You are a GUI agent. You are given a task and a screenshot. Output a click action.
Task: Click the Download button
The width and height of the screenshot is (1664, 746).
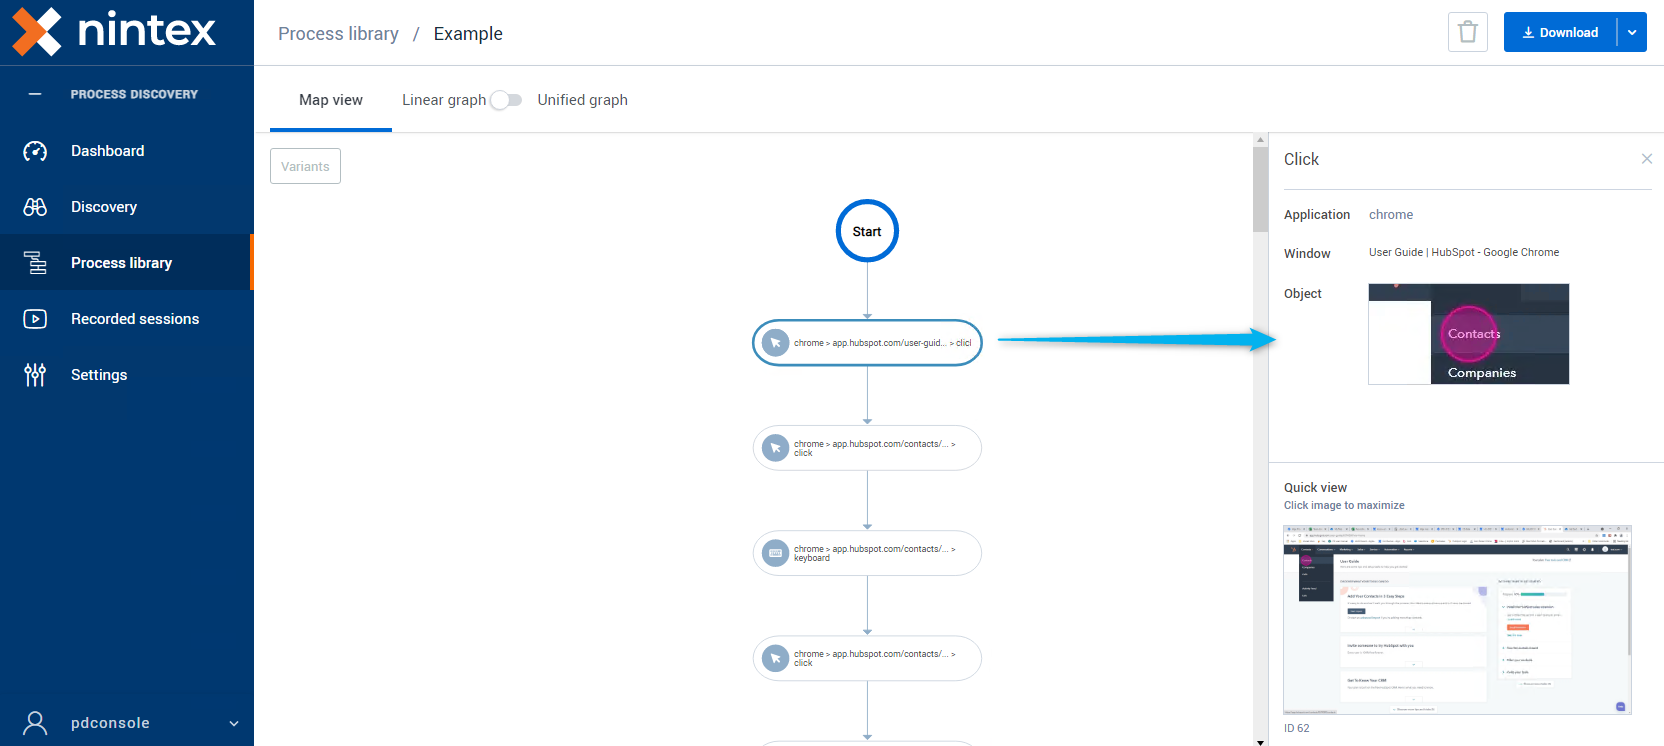click(1560, 32)
